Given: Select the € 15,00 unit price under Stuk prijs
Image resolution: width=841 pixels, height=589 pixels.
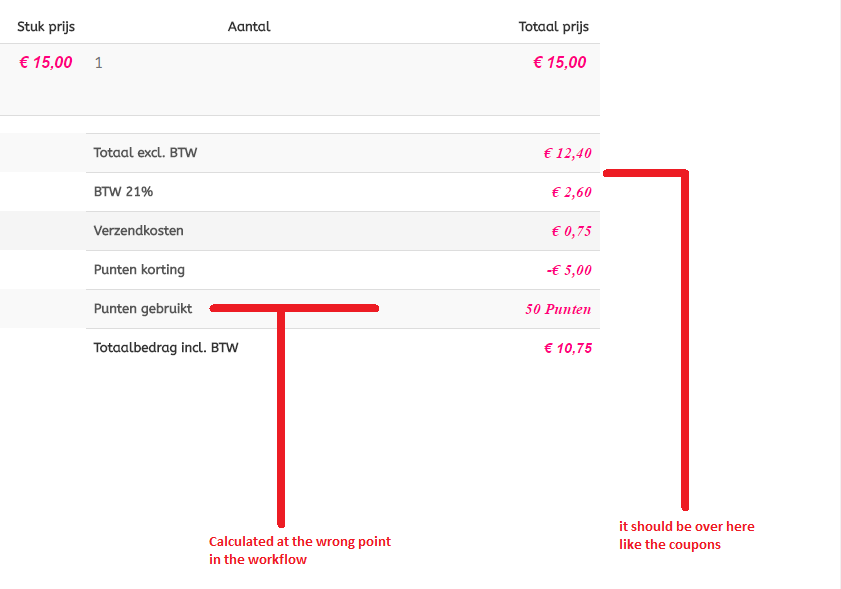Looking at the screenshot, I should click(46, 62).
